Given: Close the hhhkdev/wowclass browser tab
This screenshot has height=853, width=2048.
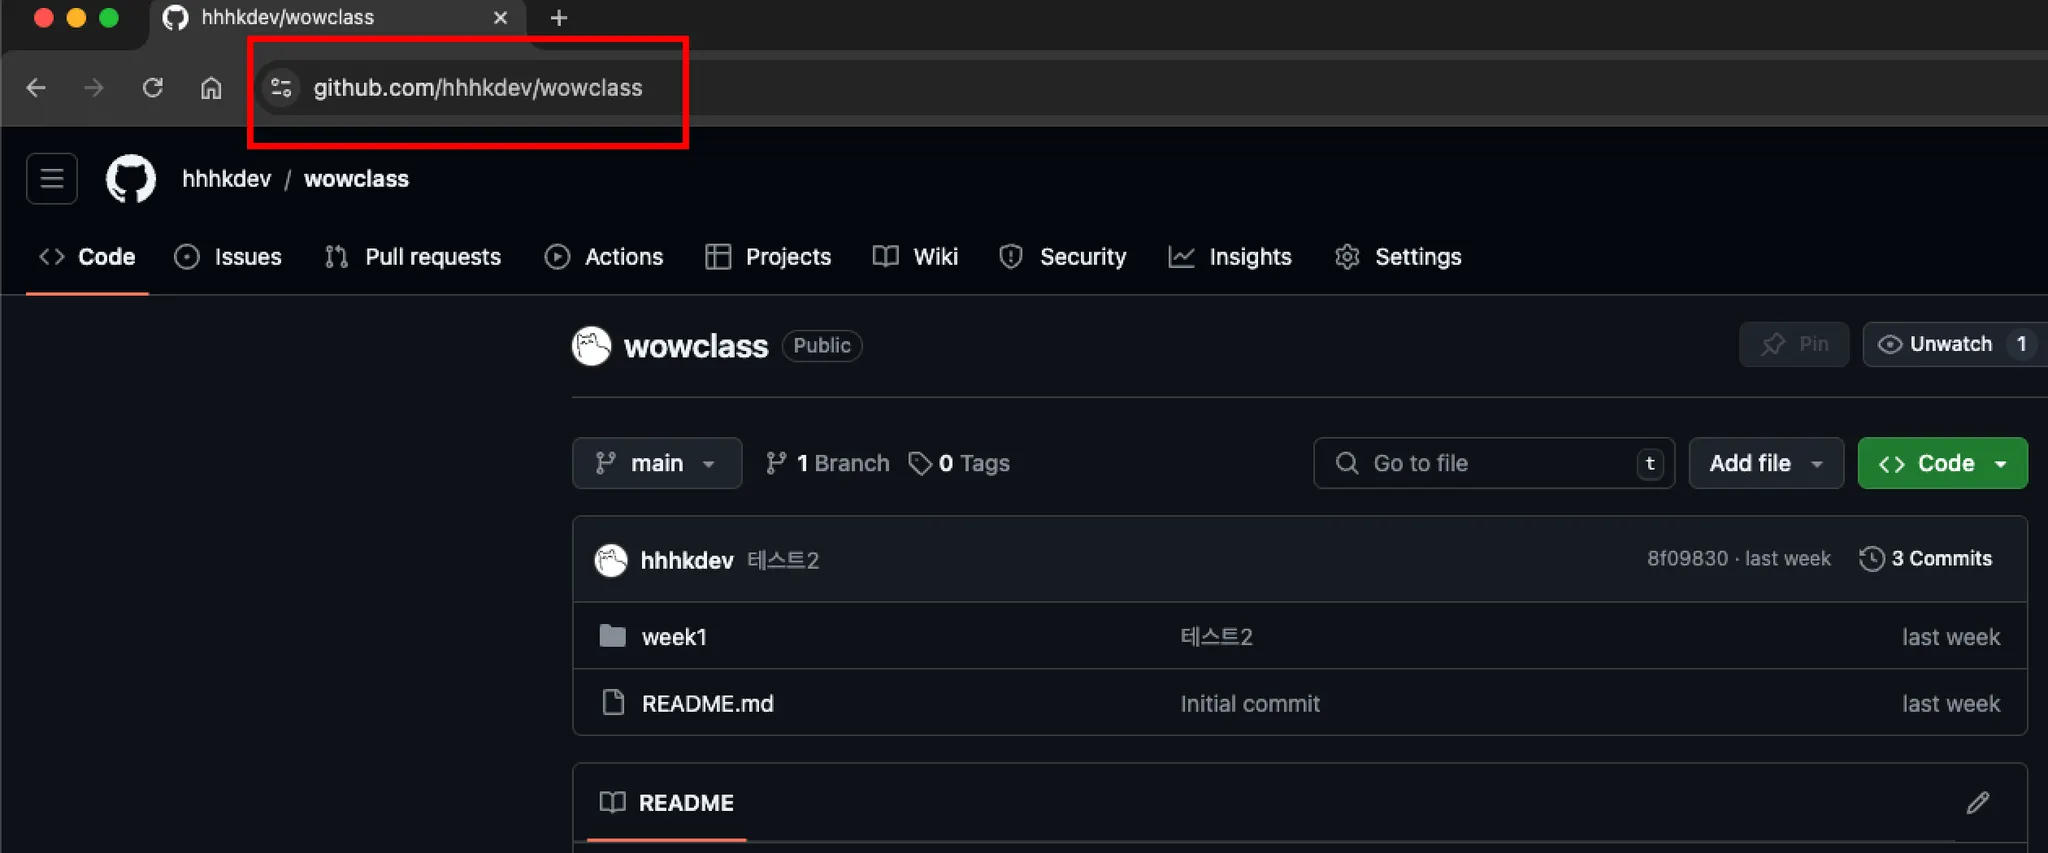Looking at the screenshot, I should click(501, 18).
